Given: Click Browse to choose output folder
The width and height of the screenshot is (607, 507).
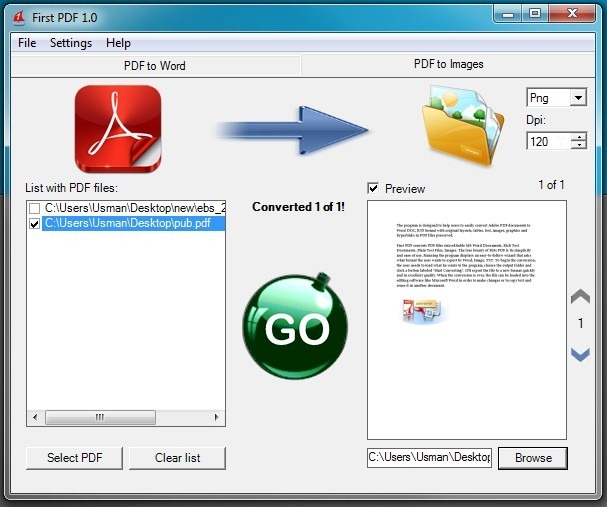Looking at the screenshot, I should point(533,458).
